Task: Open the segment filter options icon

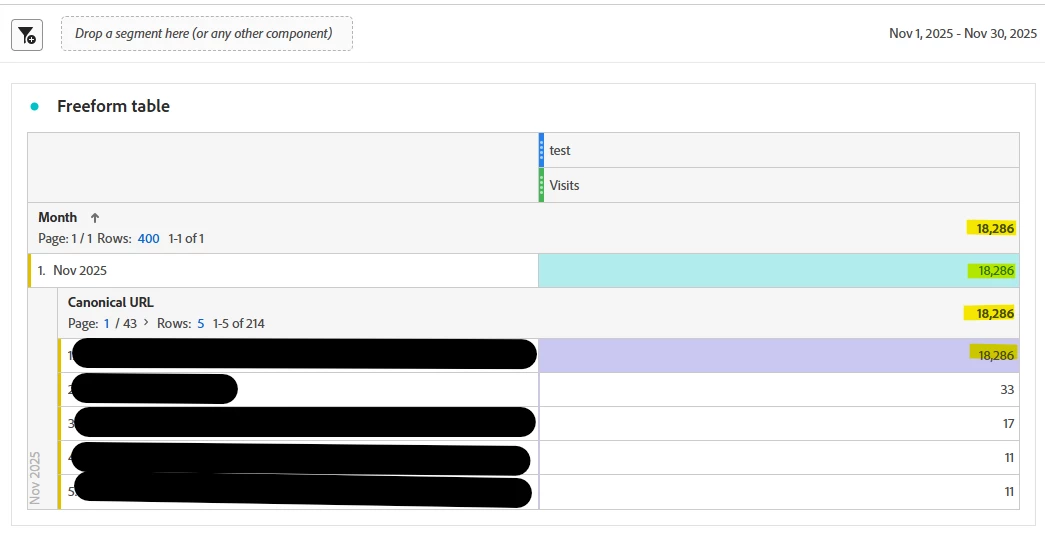Action: [27, 35]
